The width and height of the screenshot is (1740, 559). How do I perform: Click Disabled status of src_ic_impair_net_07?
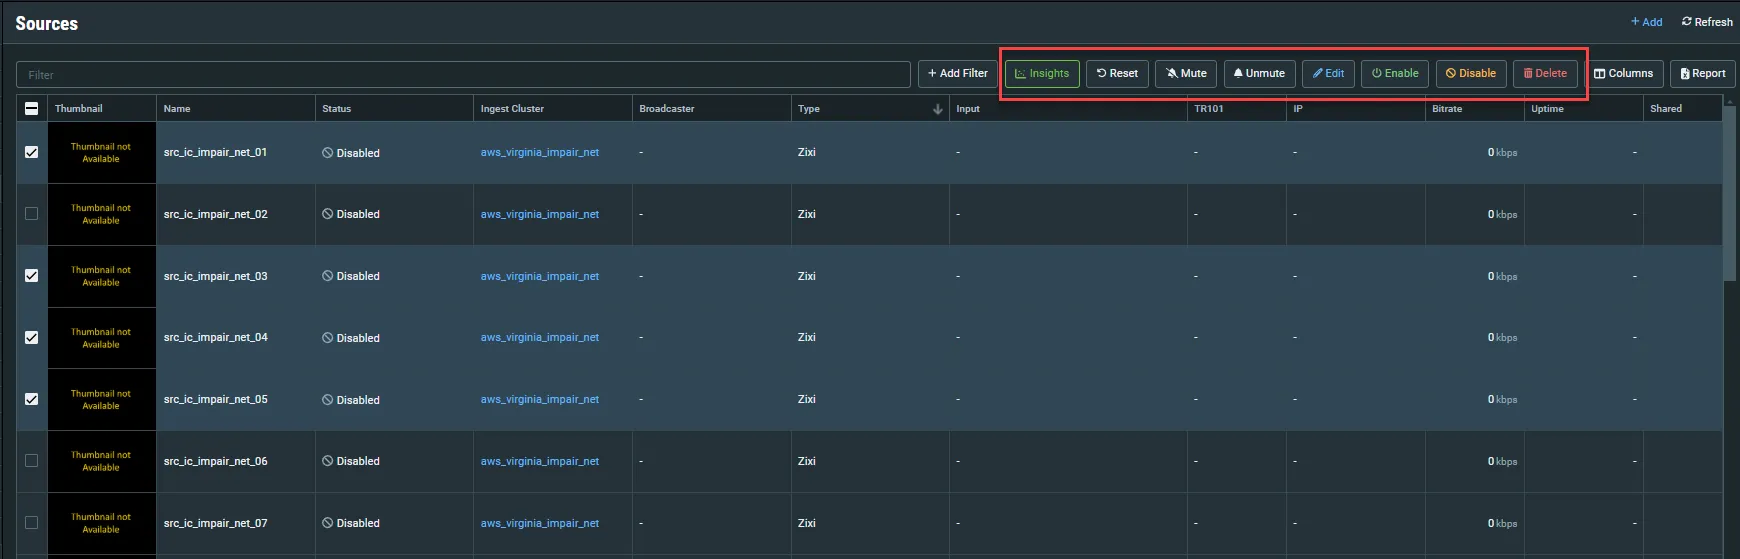coord(351,523)
